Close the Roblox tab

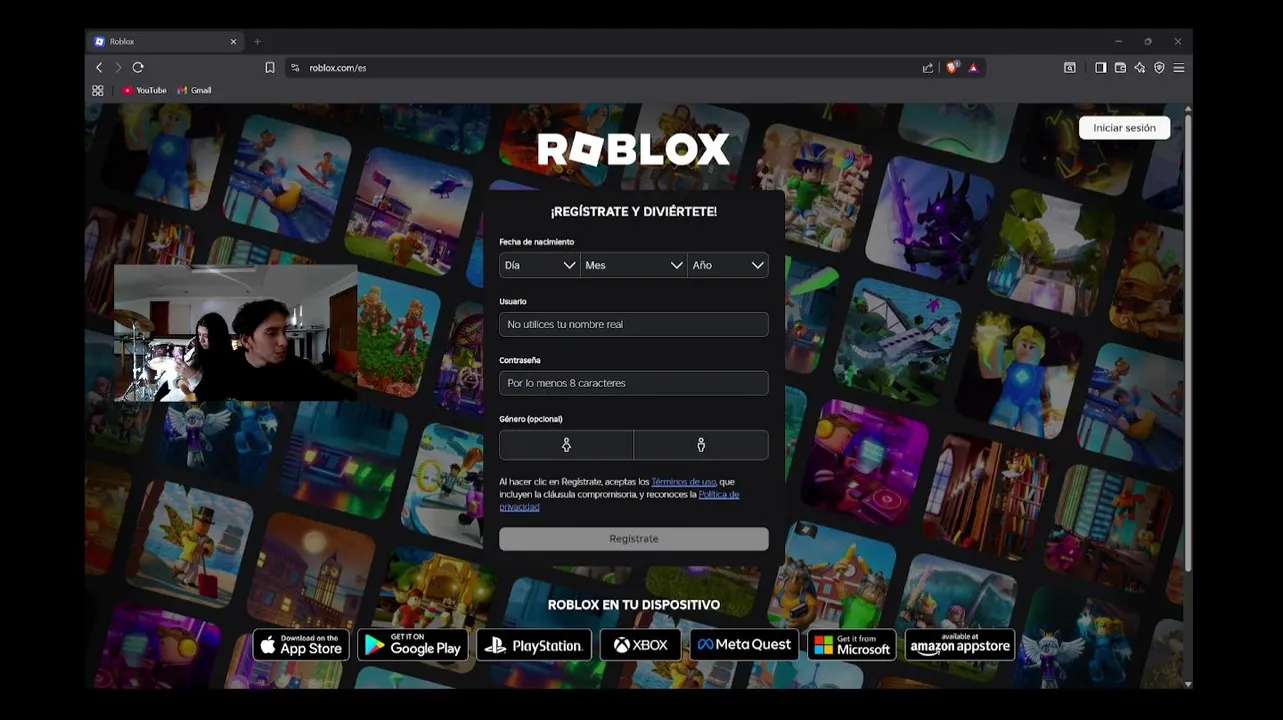tap(233, 42)
